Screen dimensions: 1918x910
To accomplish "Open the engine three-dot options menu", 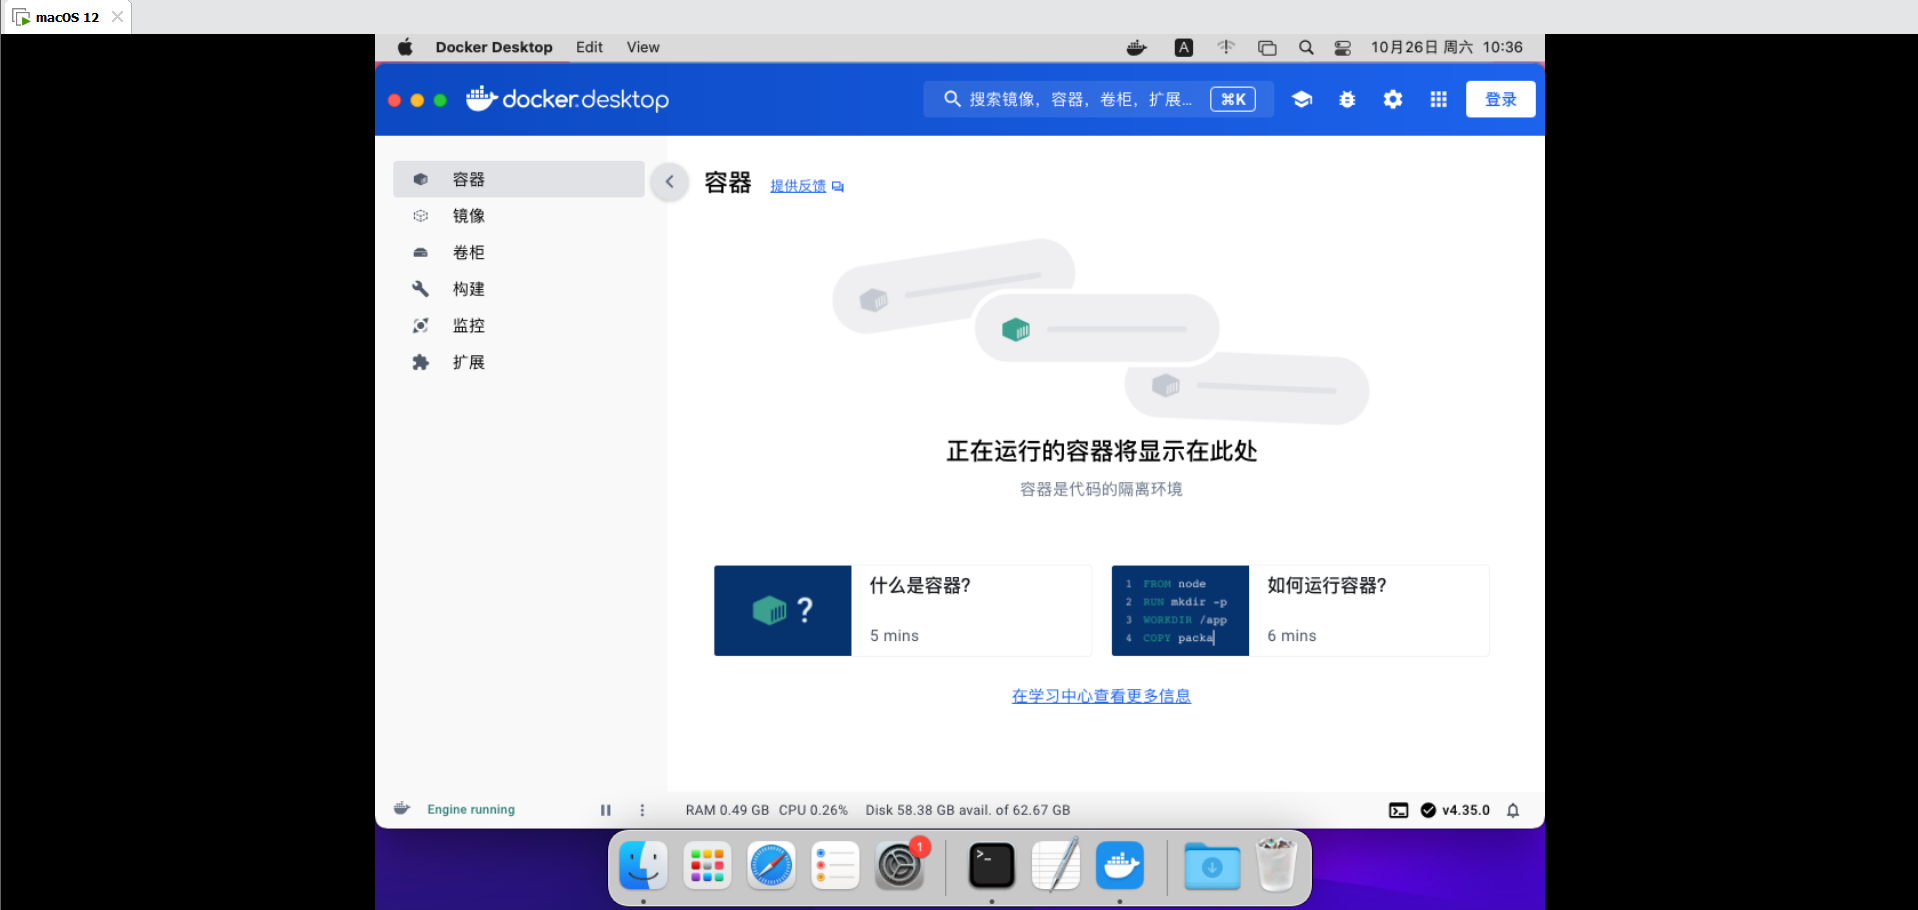I will [x=642, y=810].
